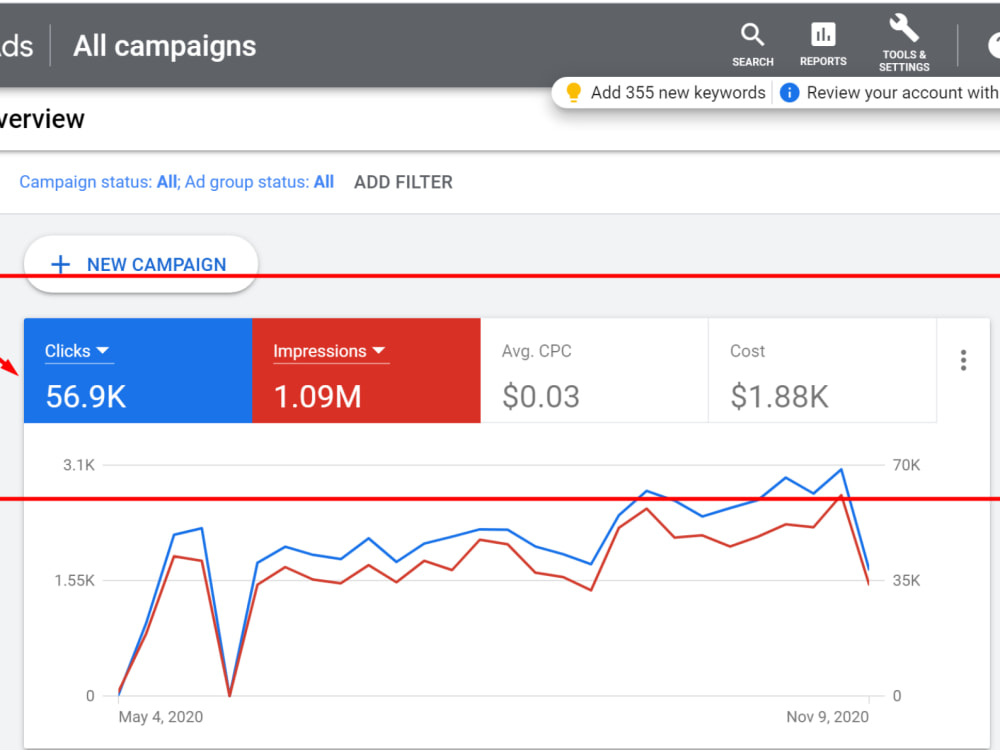Image resolution: width=1000 pixels, height=750 pixels.
Task: Edit the Campaign status: All filter
Action: 99,182
